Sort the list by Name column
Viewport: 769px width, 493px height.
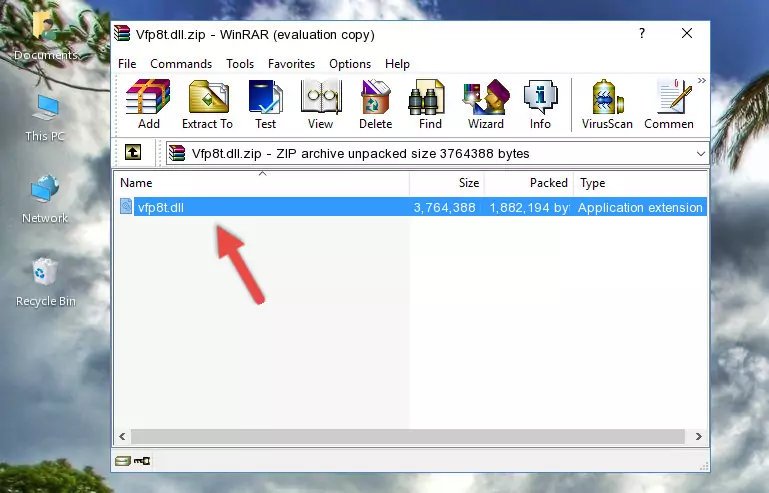coord(262,183)
